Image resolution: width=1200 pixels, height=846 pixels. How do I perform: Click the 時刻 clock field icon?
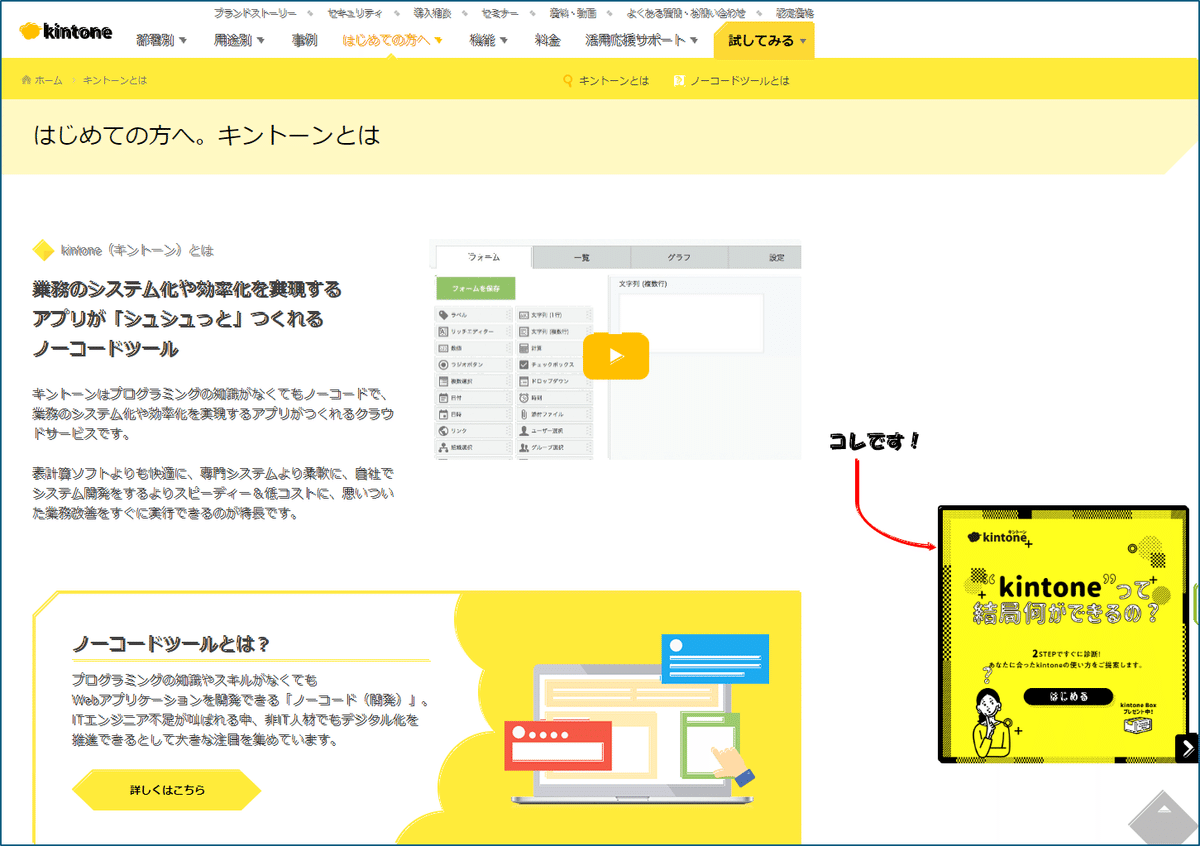(x=523, y=397)
